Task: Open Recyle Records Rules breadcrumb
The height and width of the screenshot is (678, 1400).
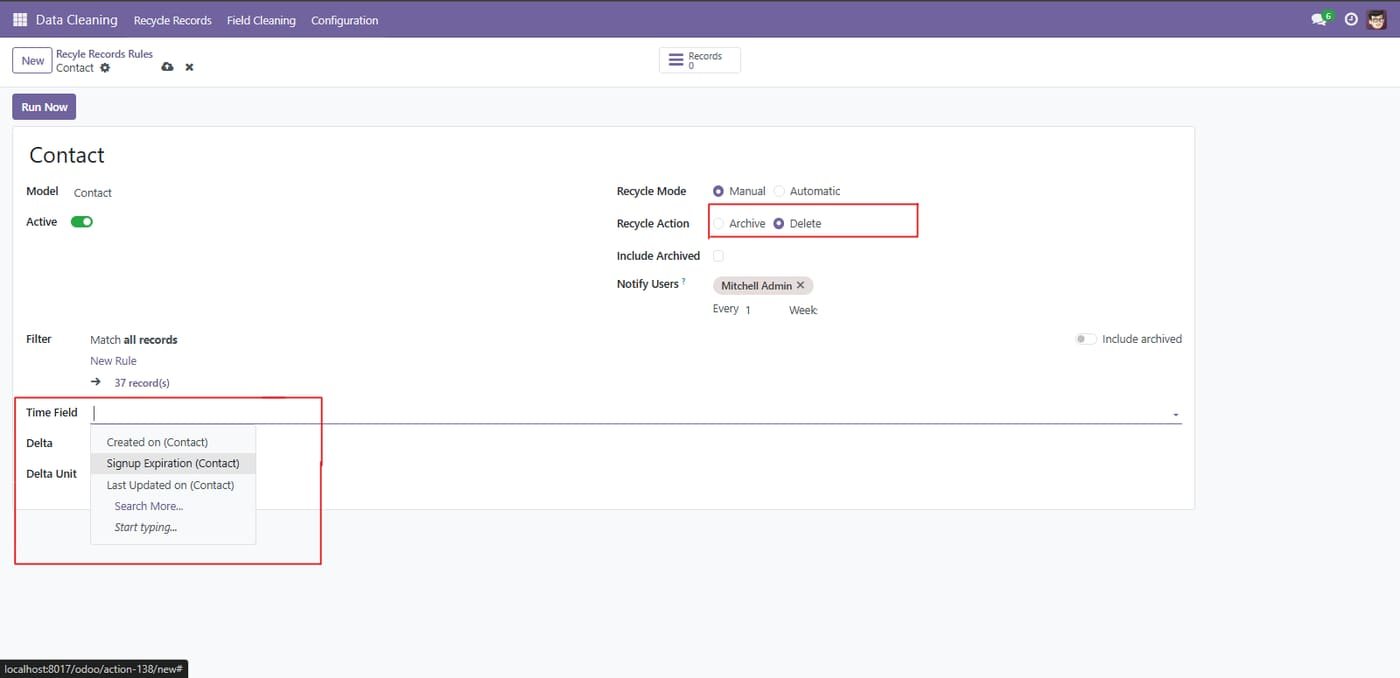Action: pyautogui.click(x=105, y=54)
